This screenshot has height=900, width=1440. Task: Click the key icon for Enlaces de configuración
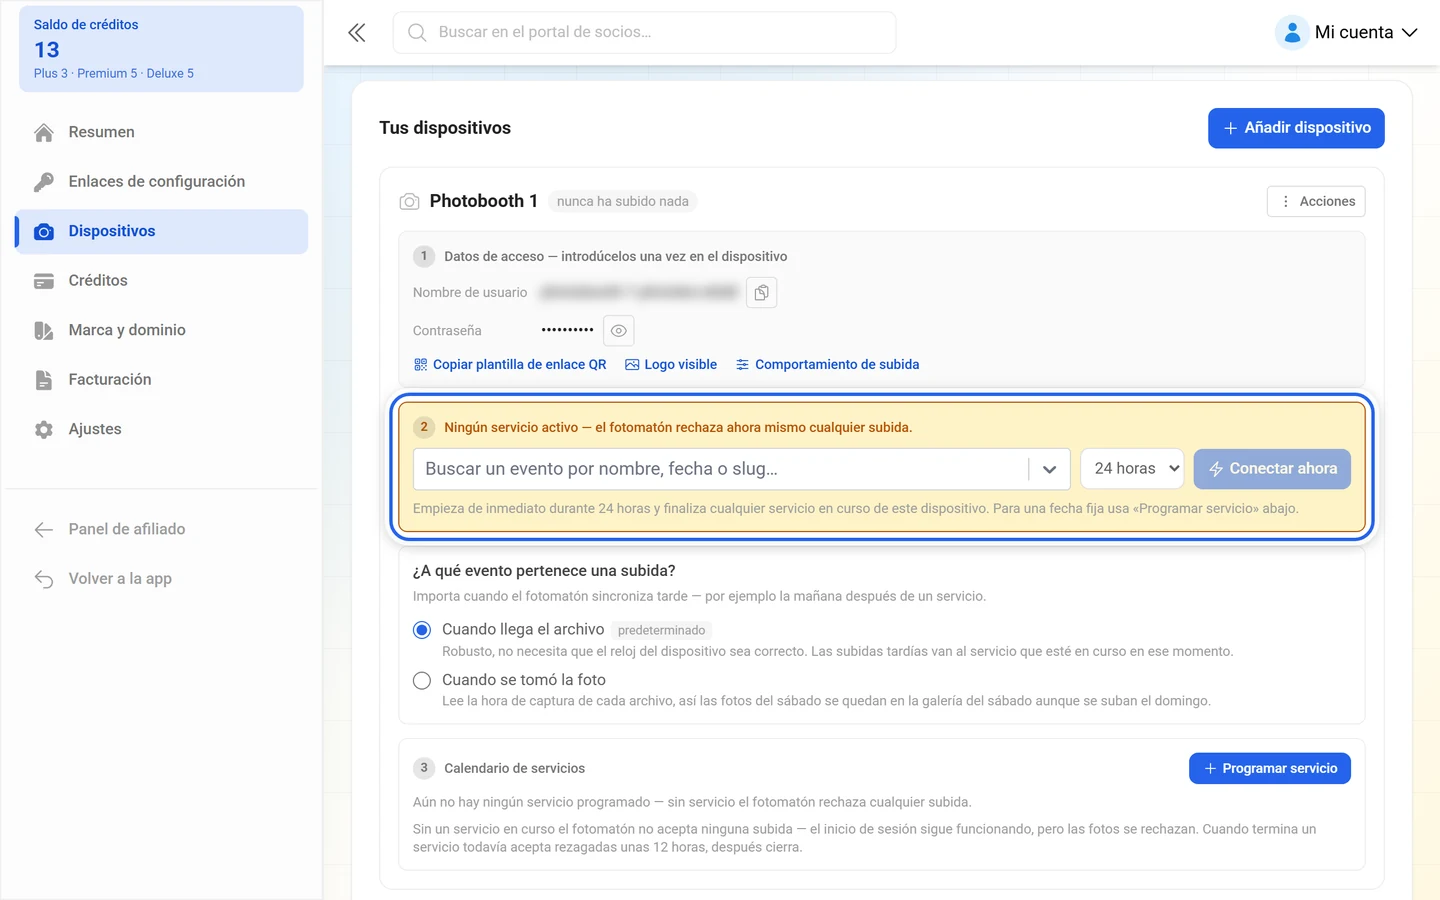coord(44,182)
